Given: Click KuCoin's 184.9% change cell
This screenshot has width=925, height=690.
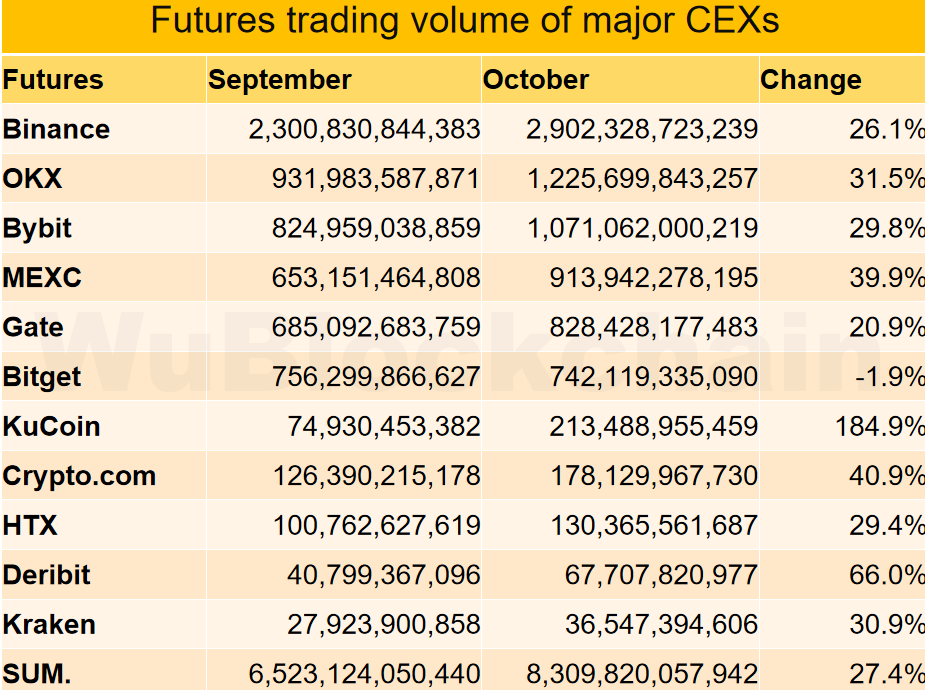Looking at the screenshot, I should [x=880, y=427].
